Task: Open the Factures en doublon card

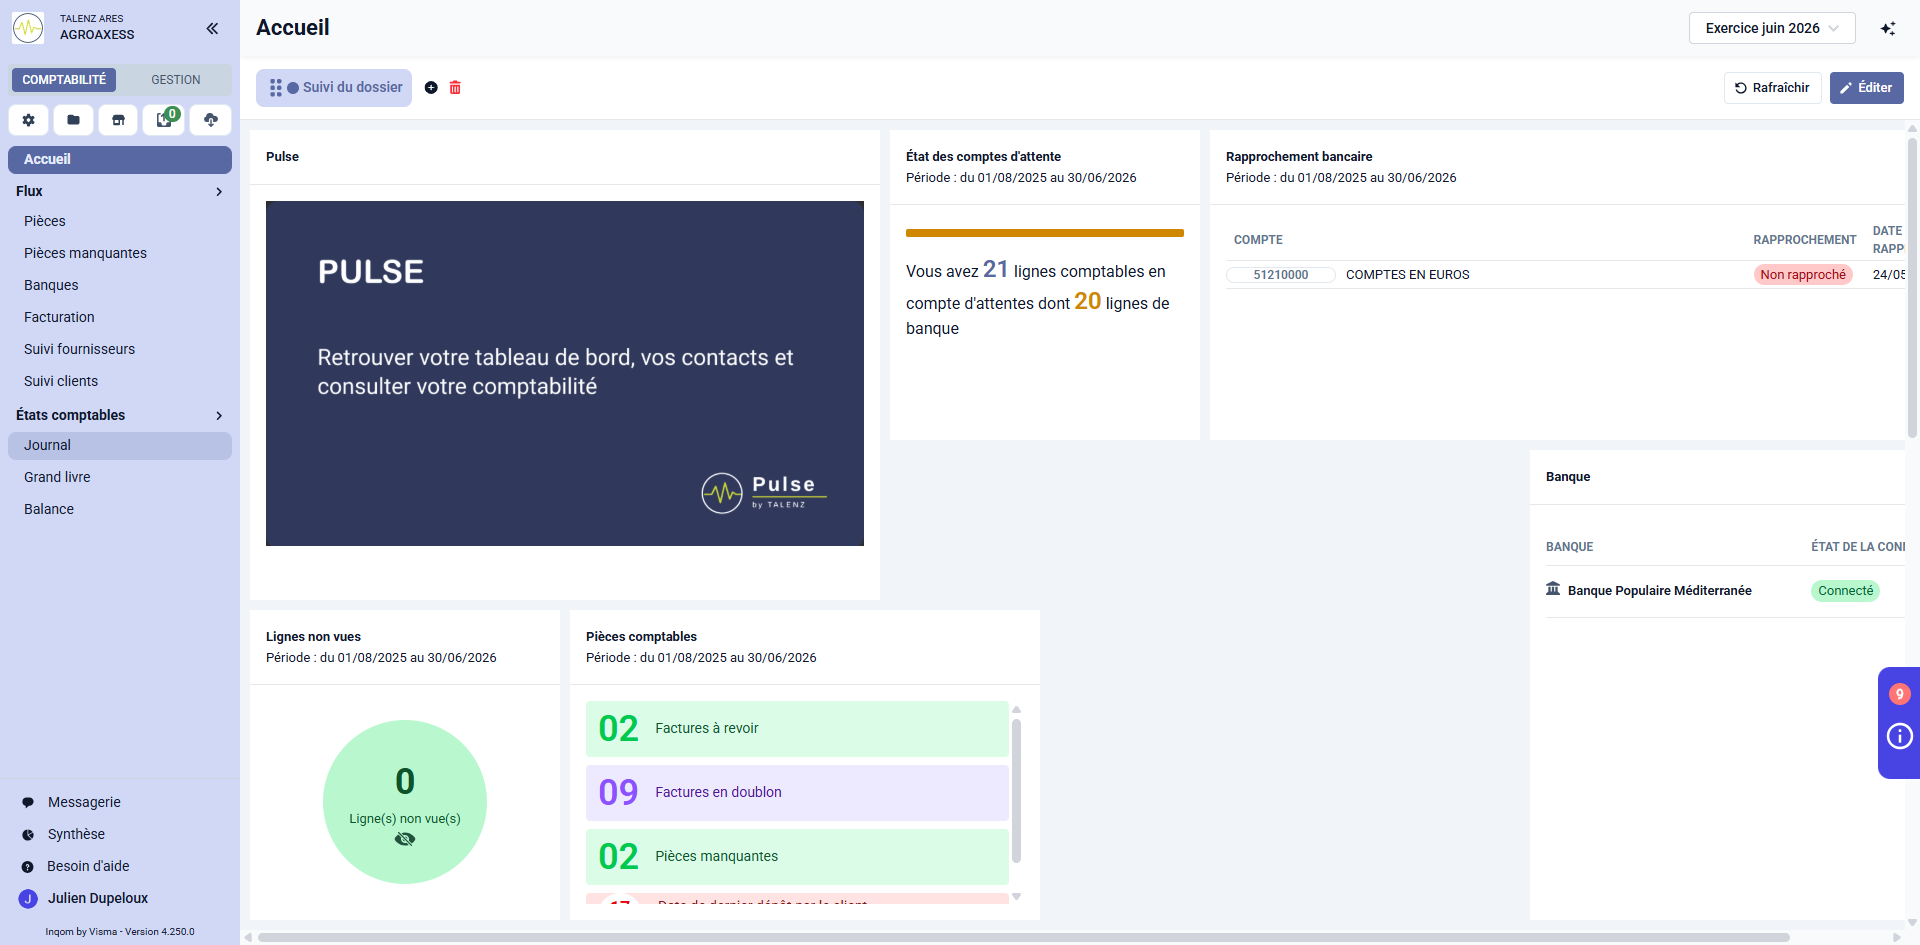Action: (797, 793)
